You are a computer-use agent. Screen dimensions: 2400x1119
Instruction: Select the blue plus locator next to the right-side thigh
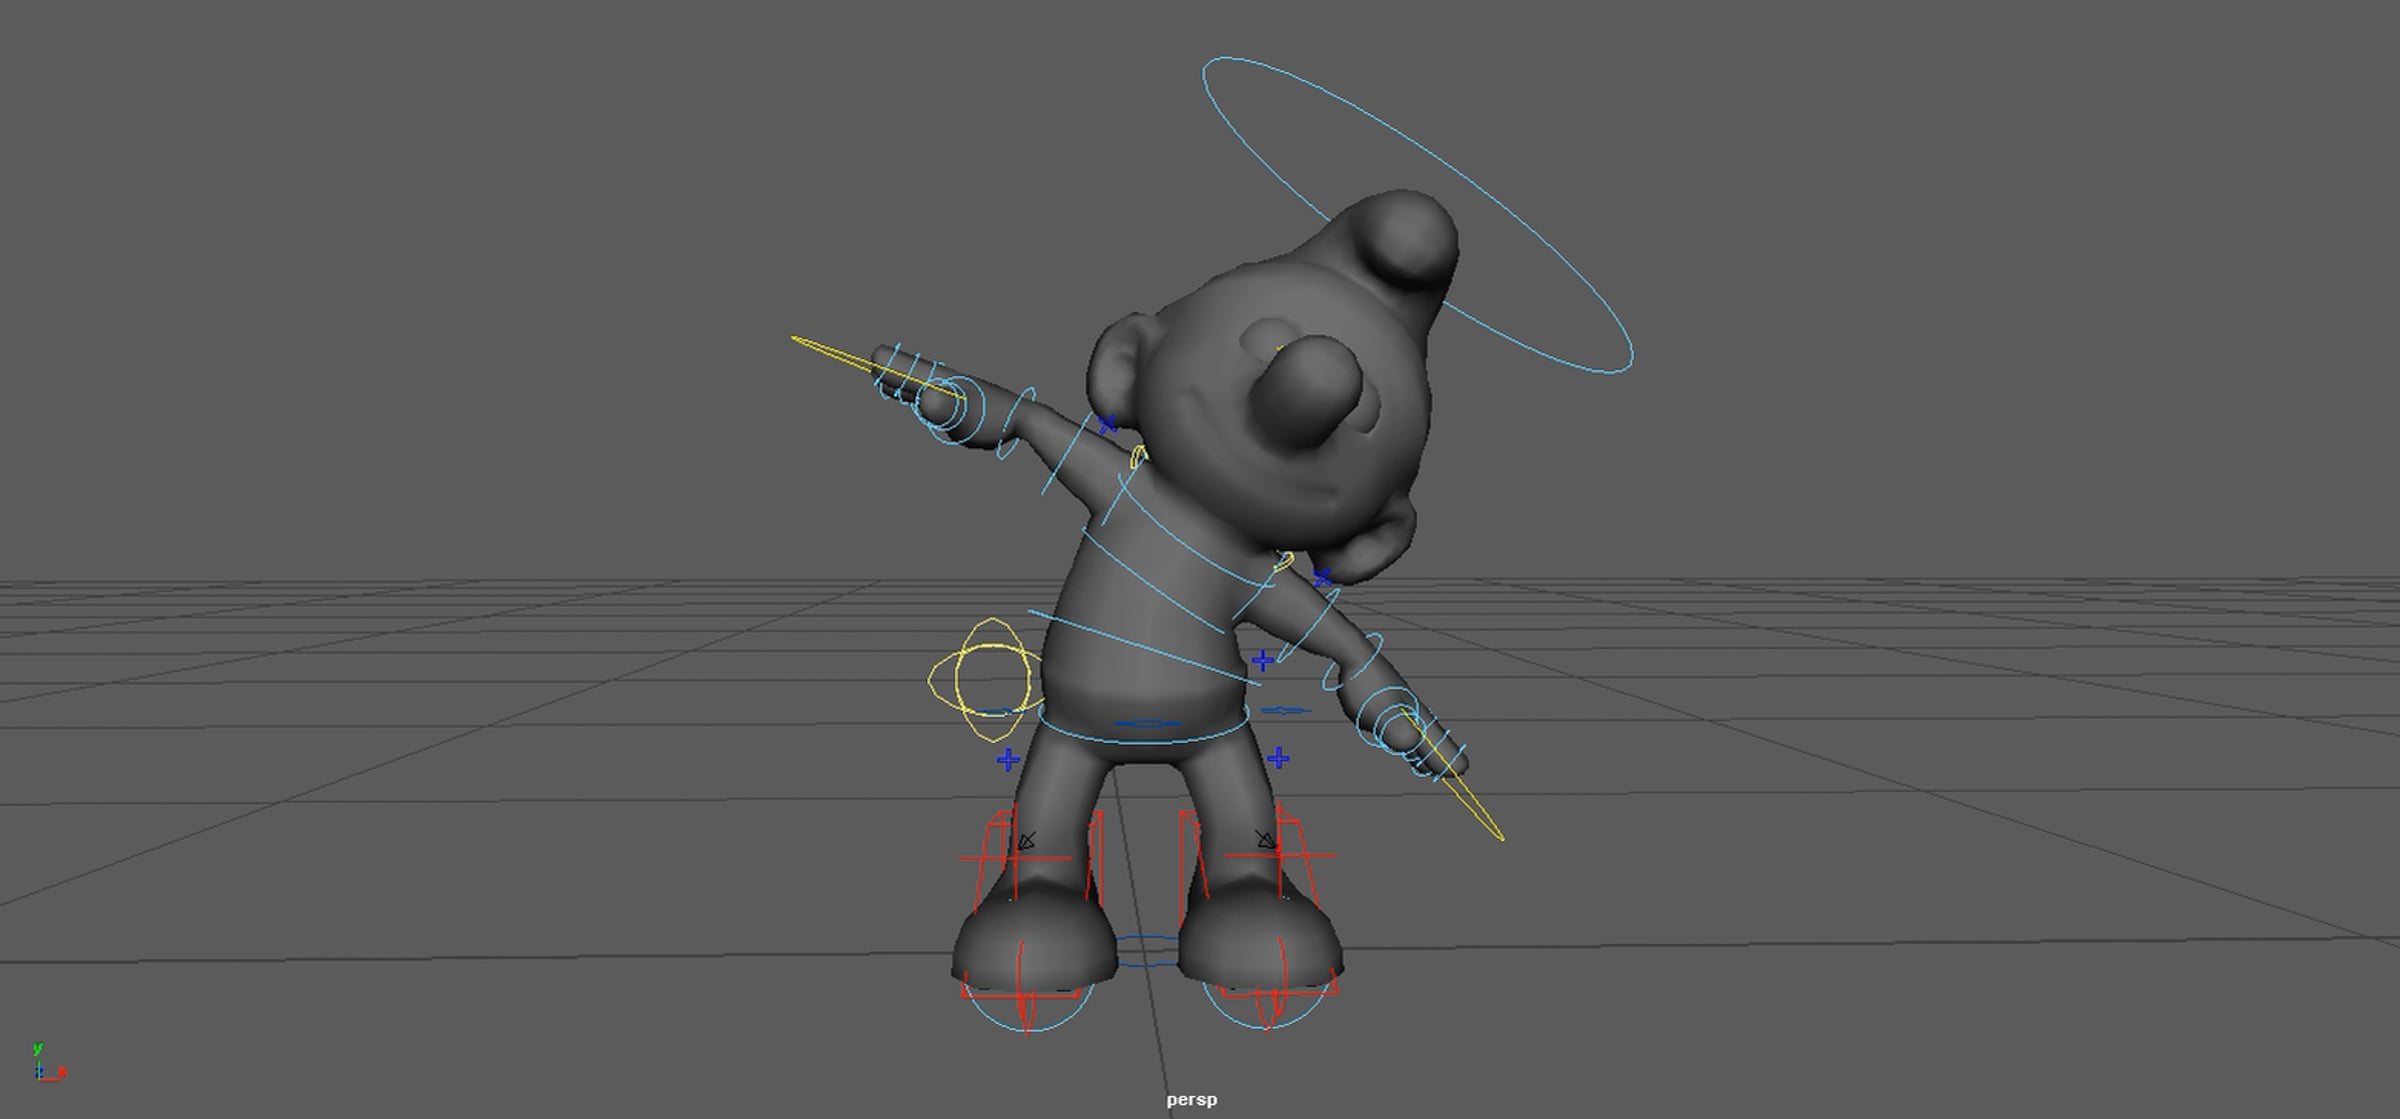1277,759
